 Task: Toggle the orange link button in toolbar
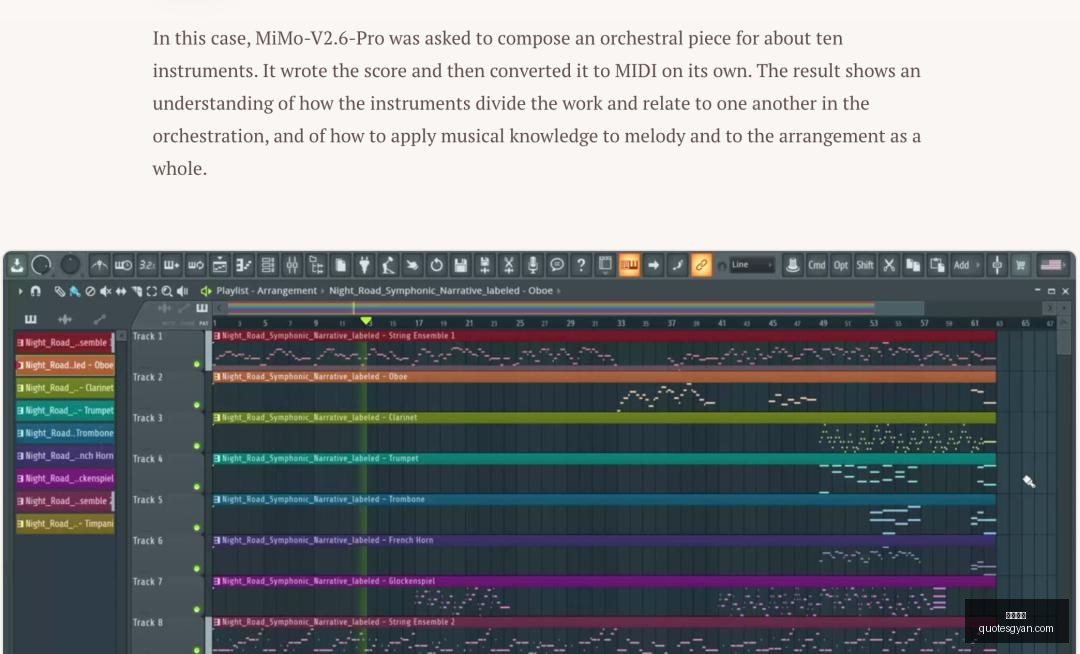pos(701,265)
